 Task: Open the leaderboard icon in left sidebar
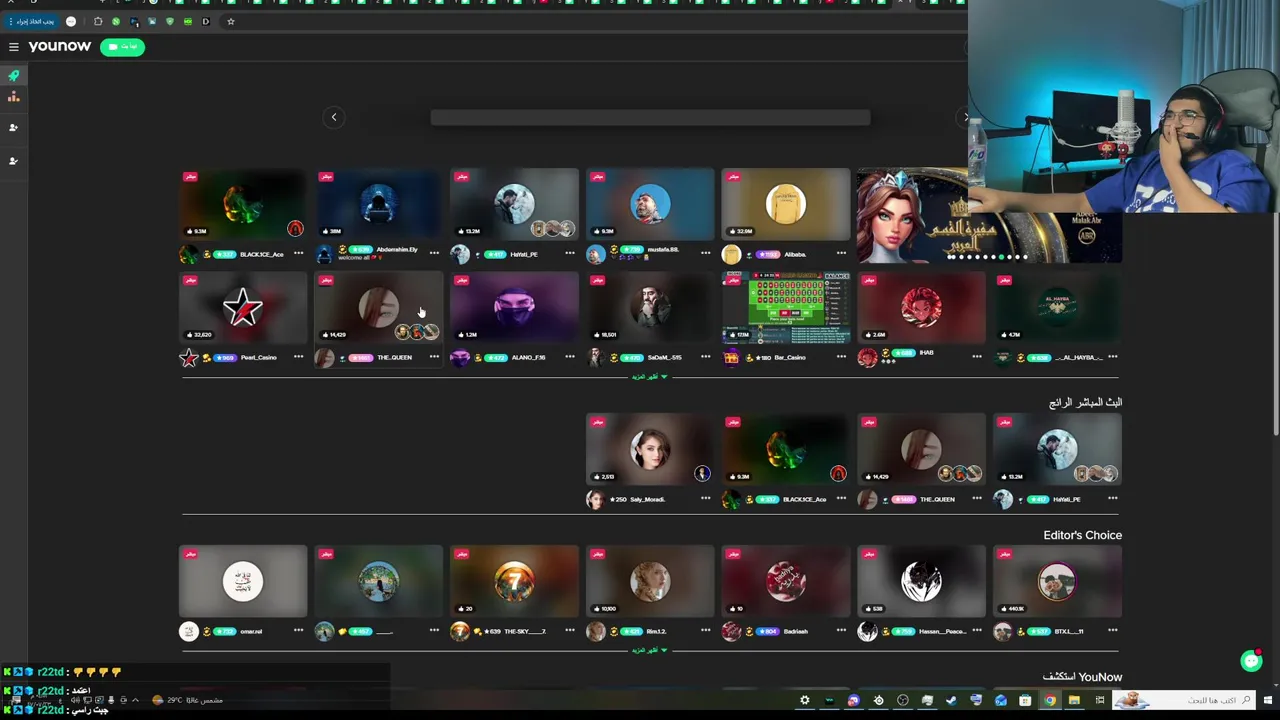point(14,97)
